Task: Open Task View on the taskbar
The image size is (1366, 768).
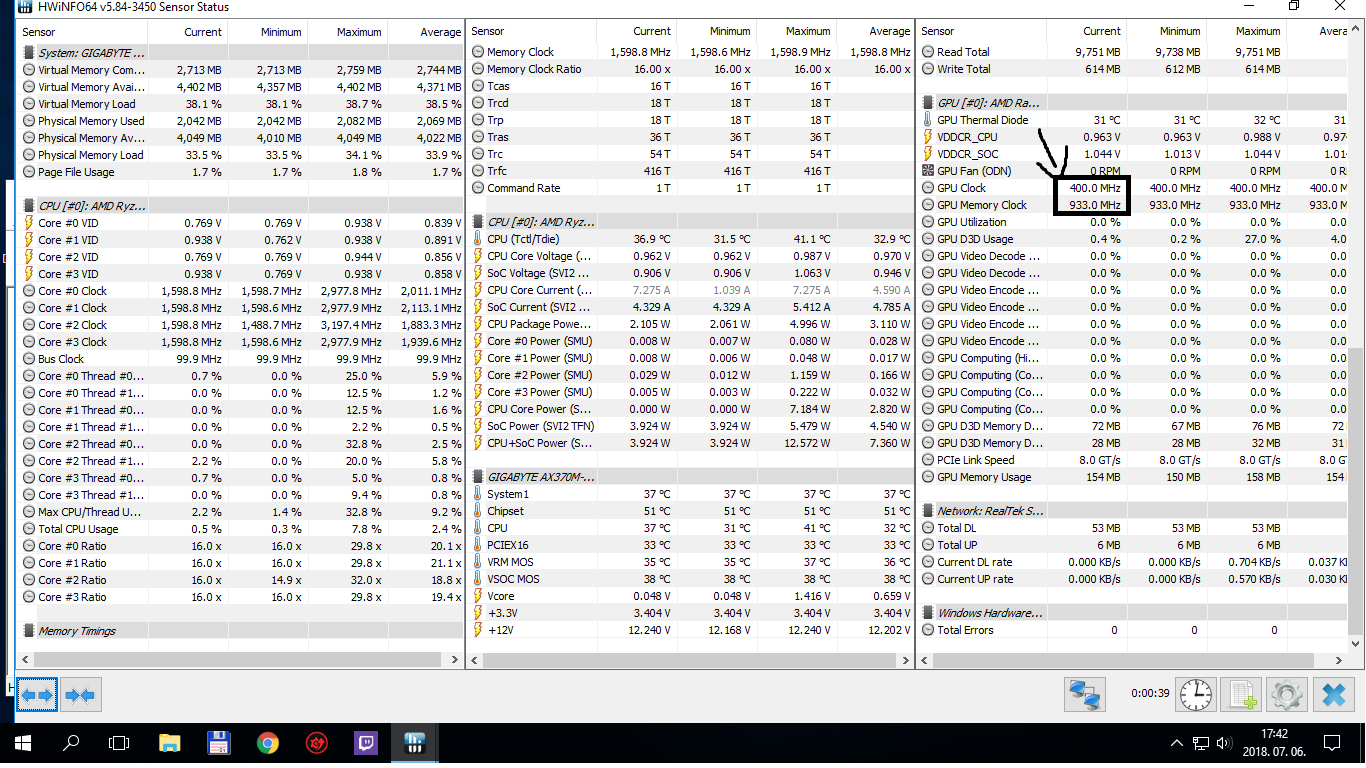Action: pos(119,743)
